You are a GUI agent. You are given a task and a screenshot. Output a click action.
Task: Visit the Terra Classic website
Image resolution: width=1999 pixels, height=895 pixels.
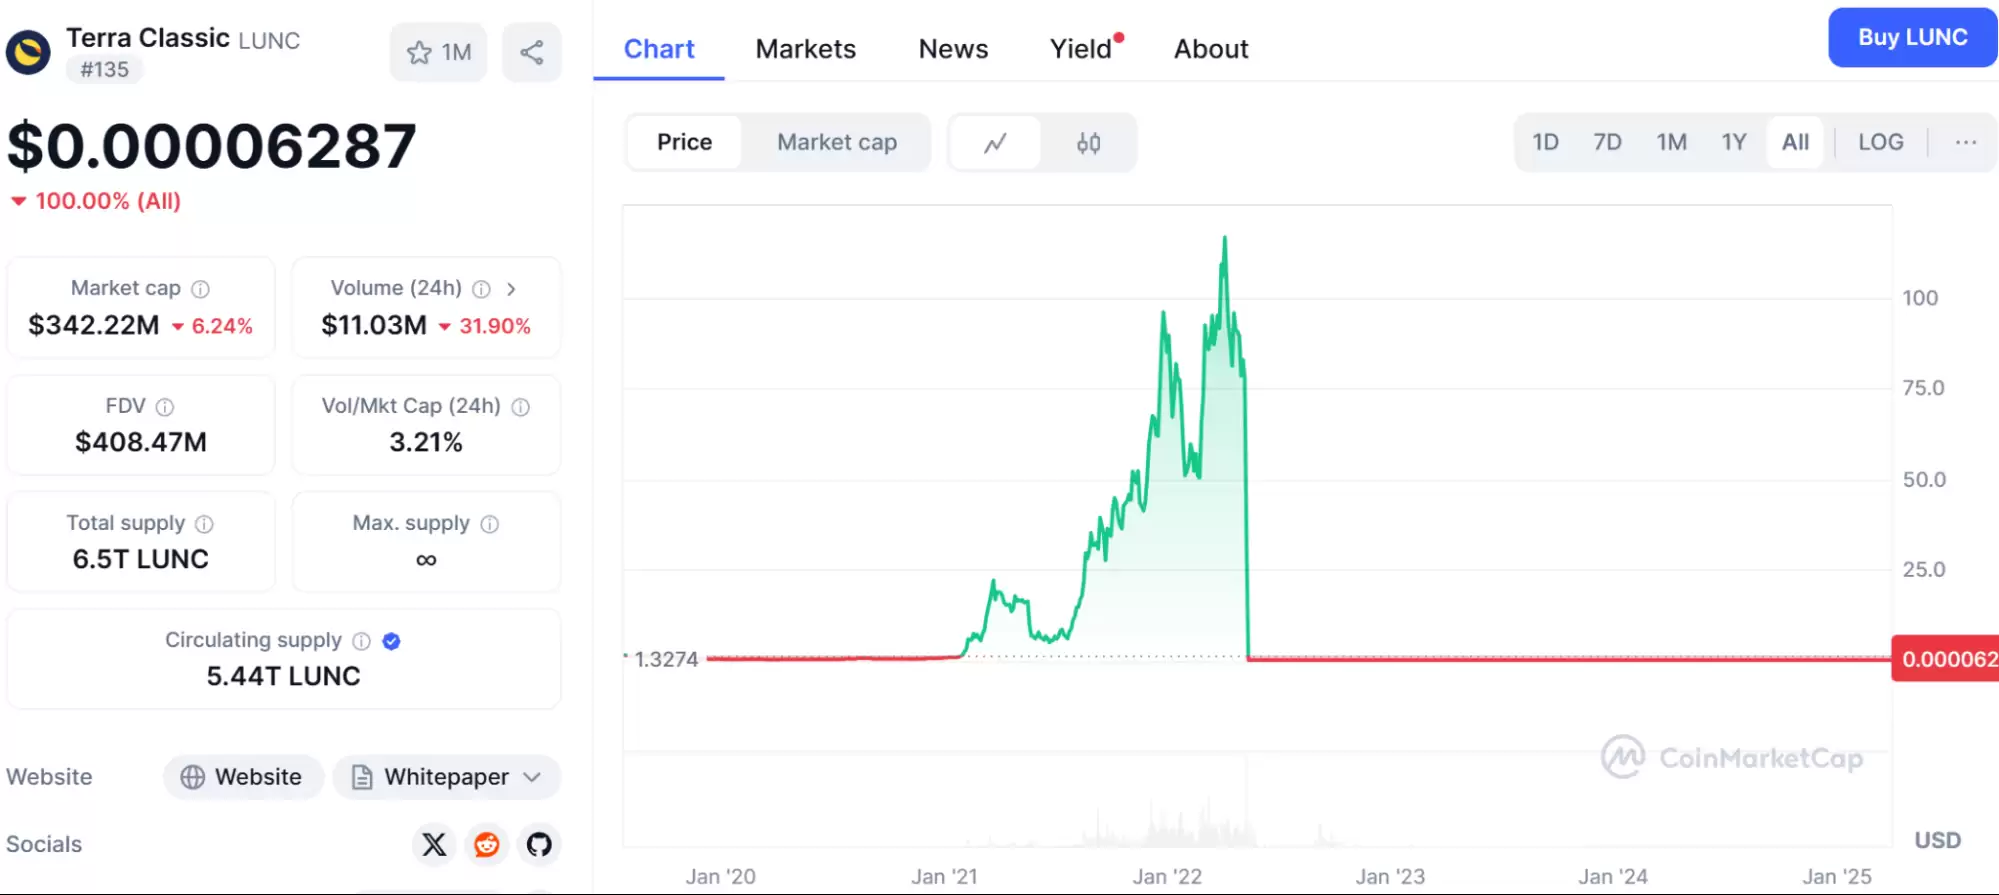pos(243,777)
